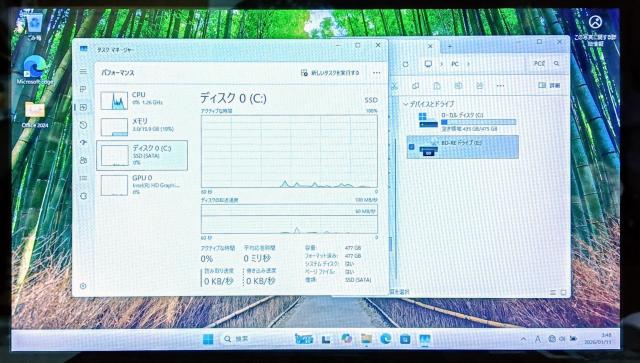Click the disk transfer rate graph
Viewport: 640px width, 363px height.
pos(289,218)
